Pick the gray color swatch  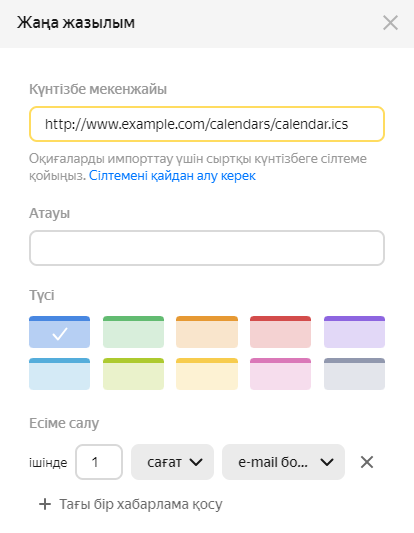click(354, 374)
